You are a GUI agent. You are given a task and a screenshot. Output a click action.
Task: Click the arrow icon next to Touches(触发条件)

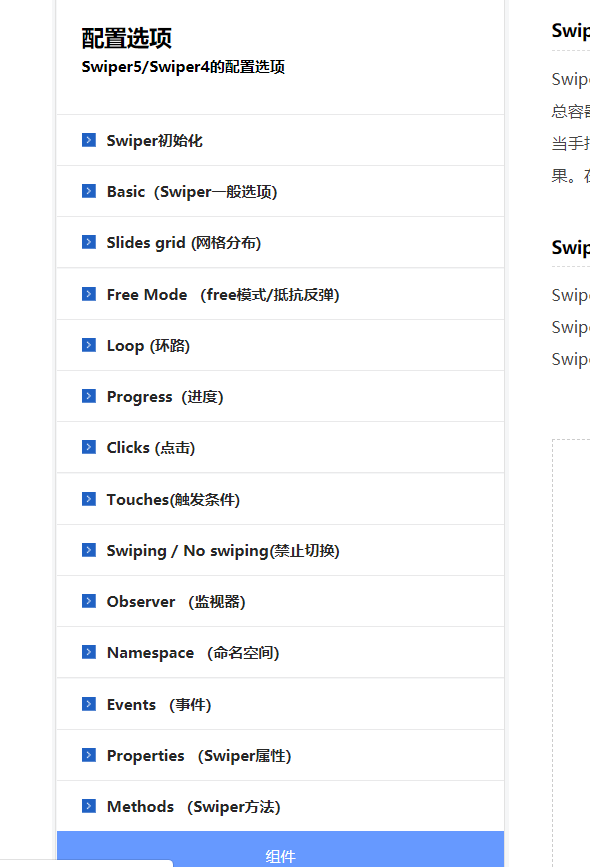(88, 499)
